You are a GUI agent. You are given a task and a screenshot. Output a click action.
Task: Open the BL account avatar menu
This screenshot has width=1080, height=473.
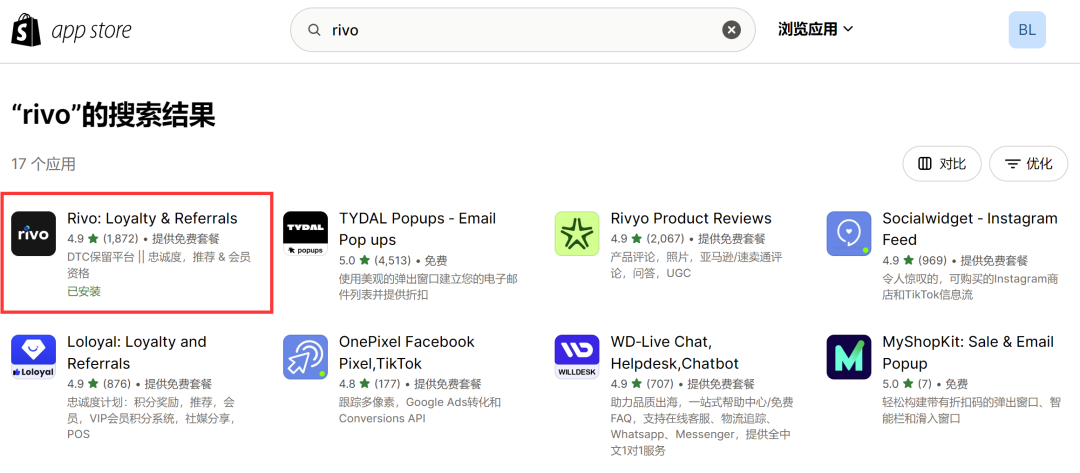pyautogui.click(x=1027, y=30)
